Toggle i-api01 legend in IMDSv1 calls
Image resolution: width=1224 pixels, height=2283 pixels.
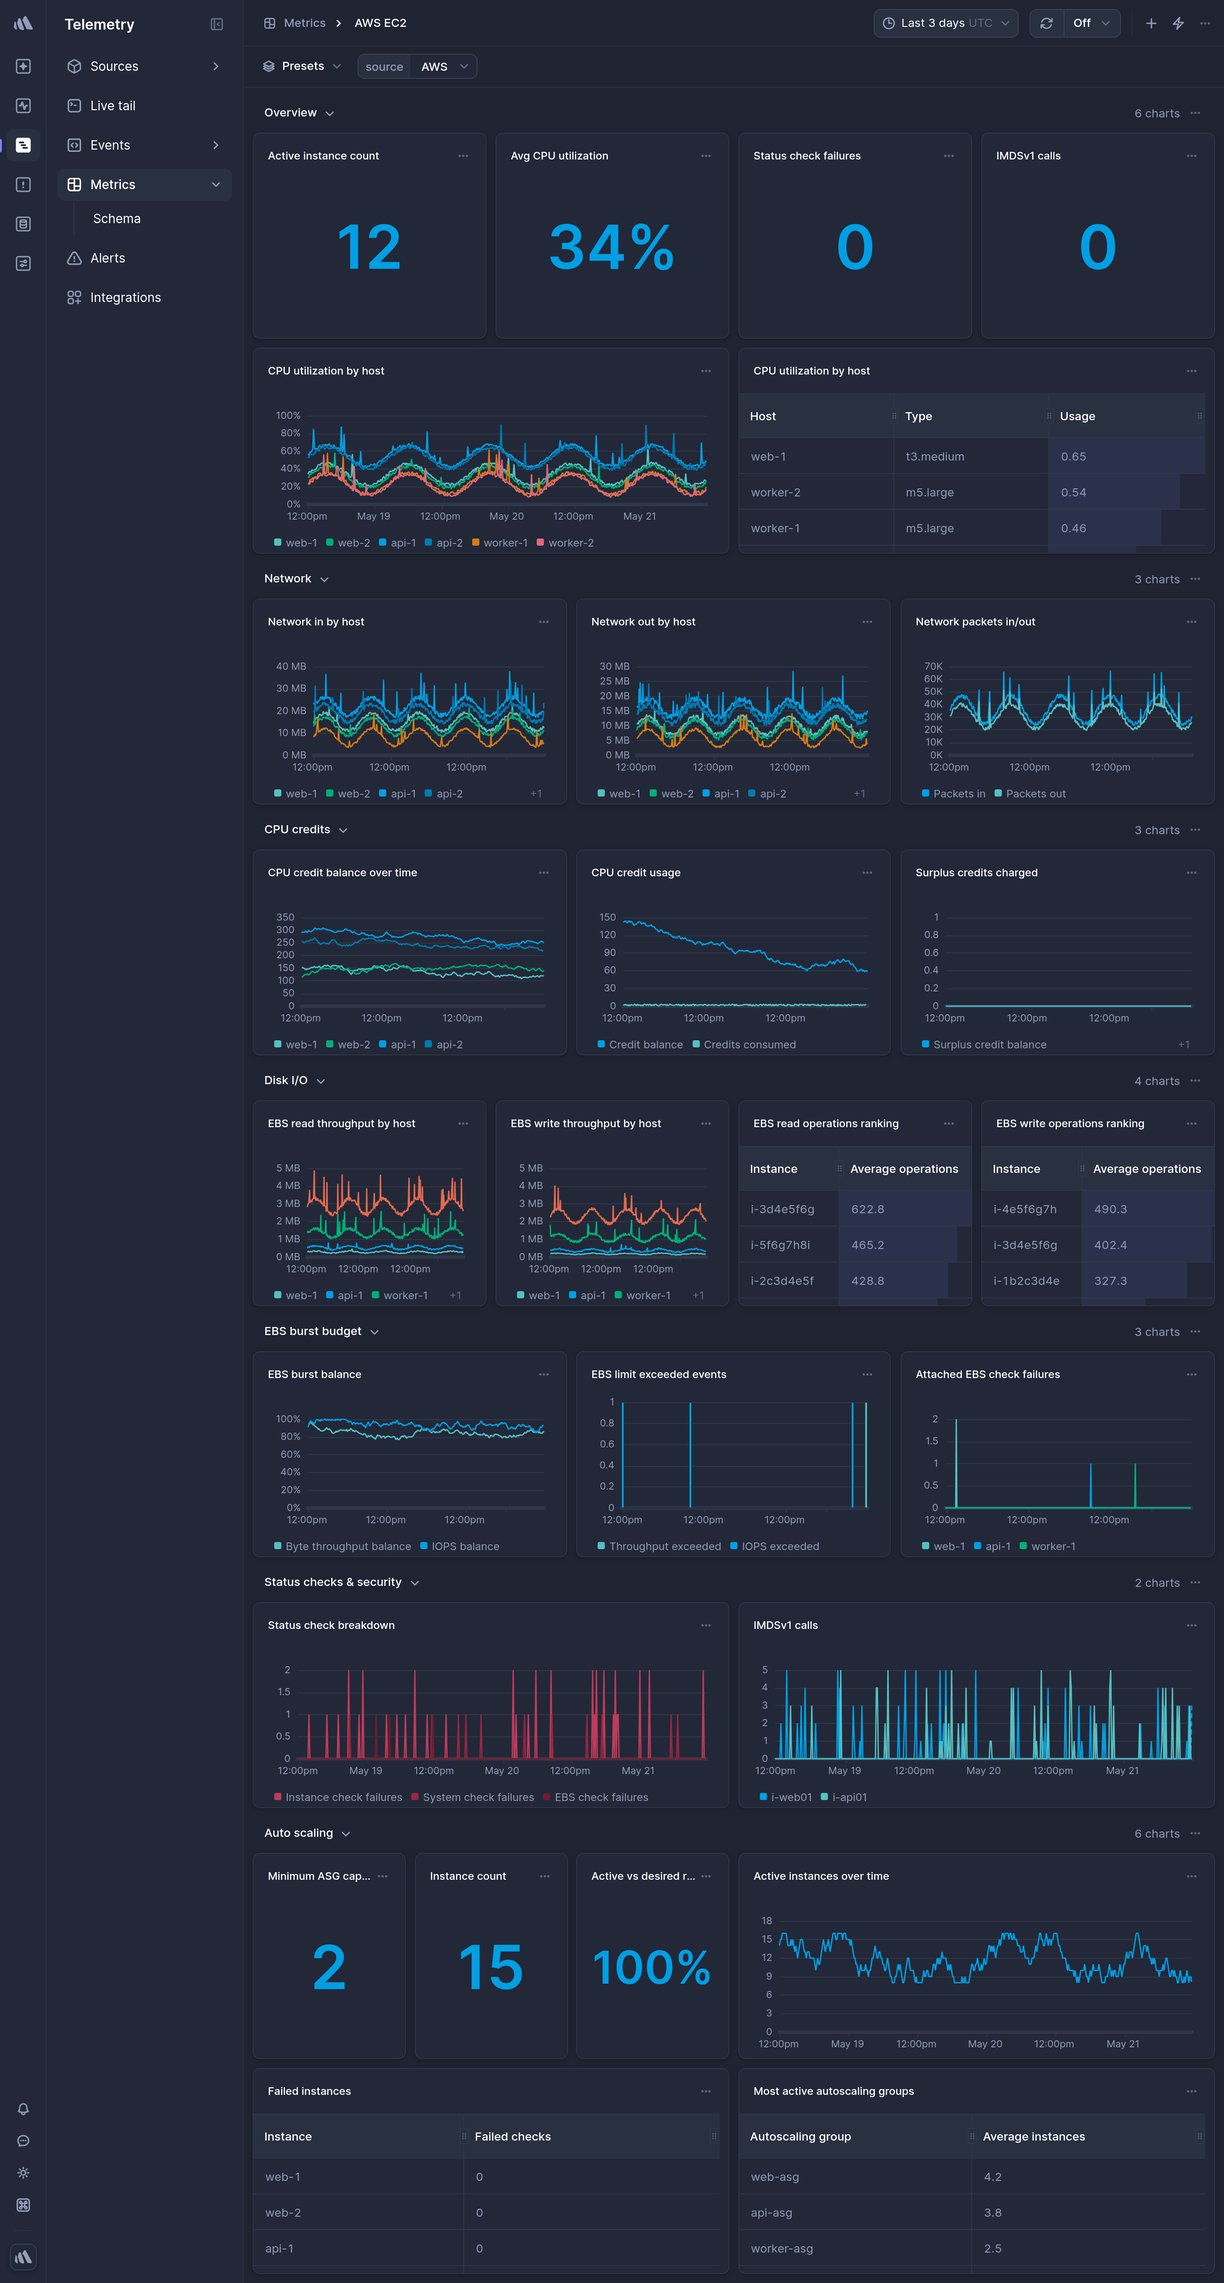pyautogui.click(x=844, y=1798)
